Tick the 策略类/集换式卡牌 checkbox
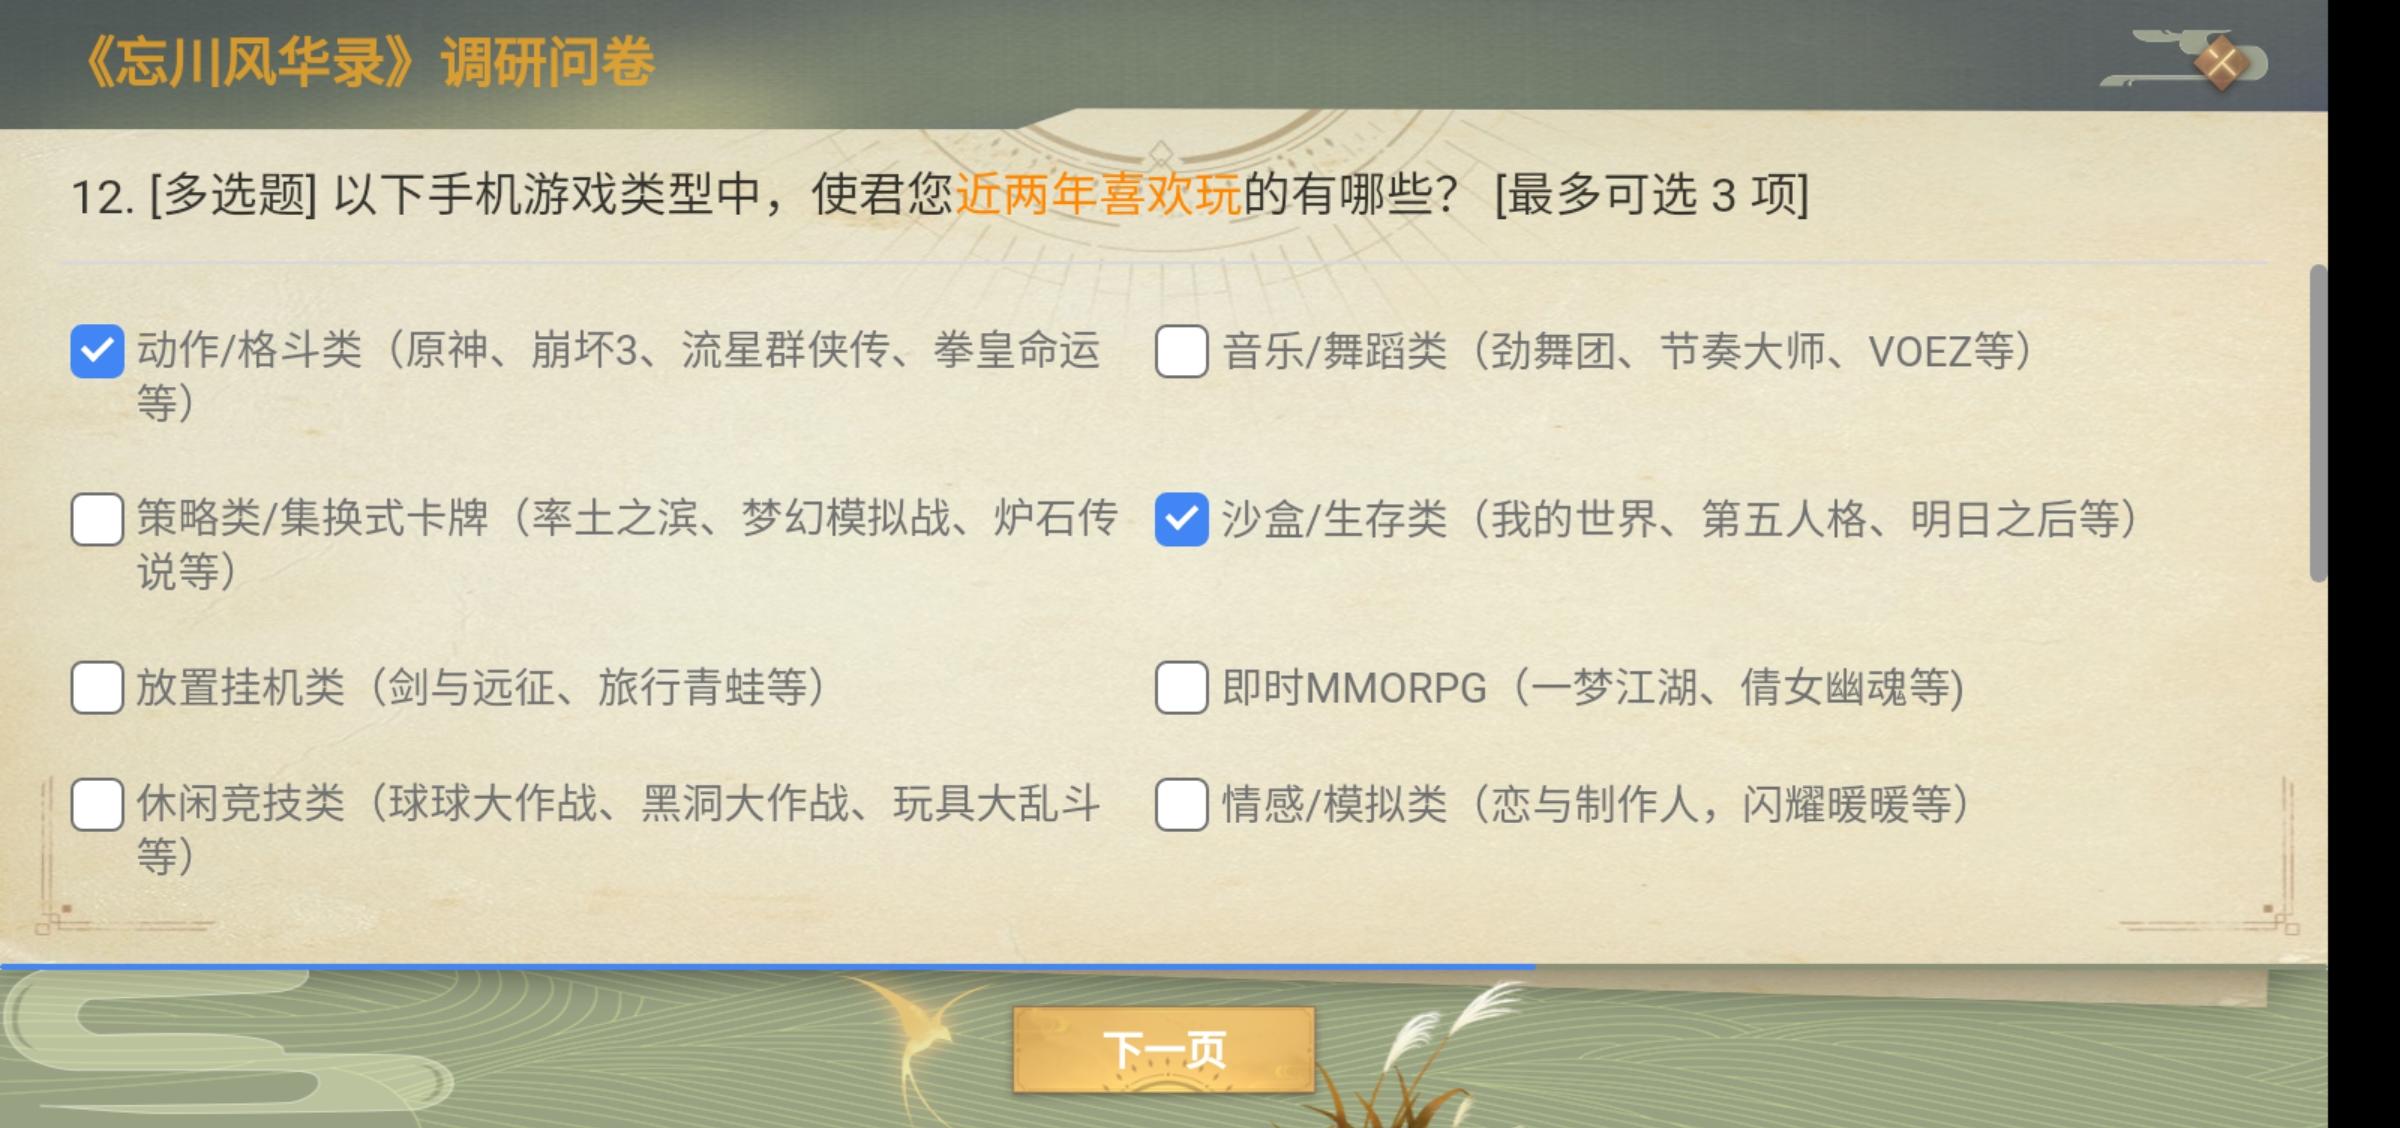The height and width of the screenshot is (1128, 2400). click(97, 519)
